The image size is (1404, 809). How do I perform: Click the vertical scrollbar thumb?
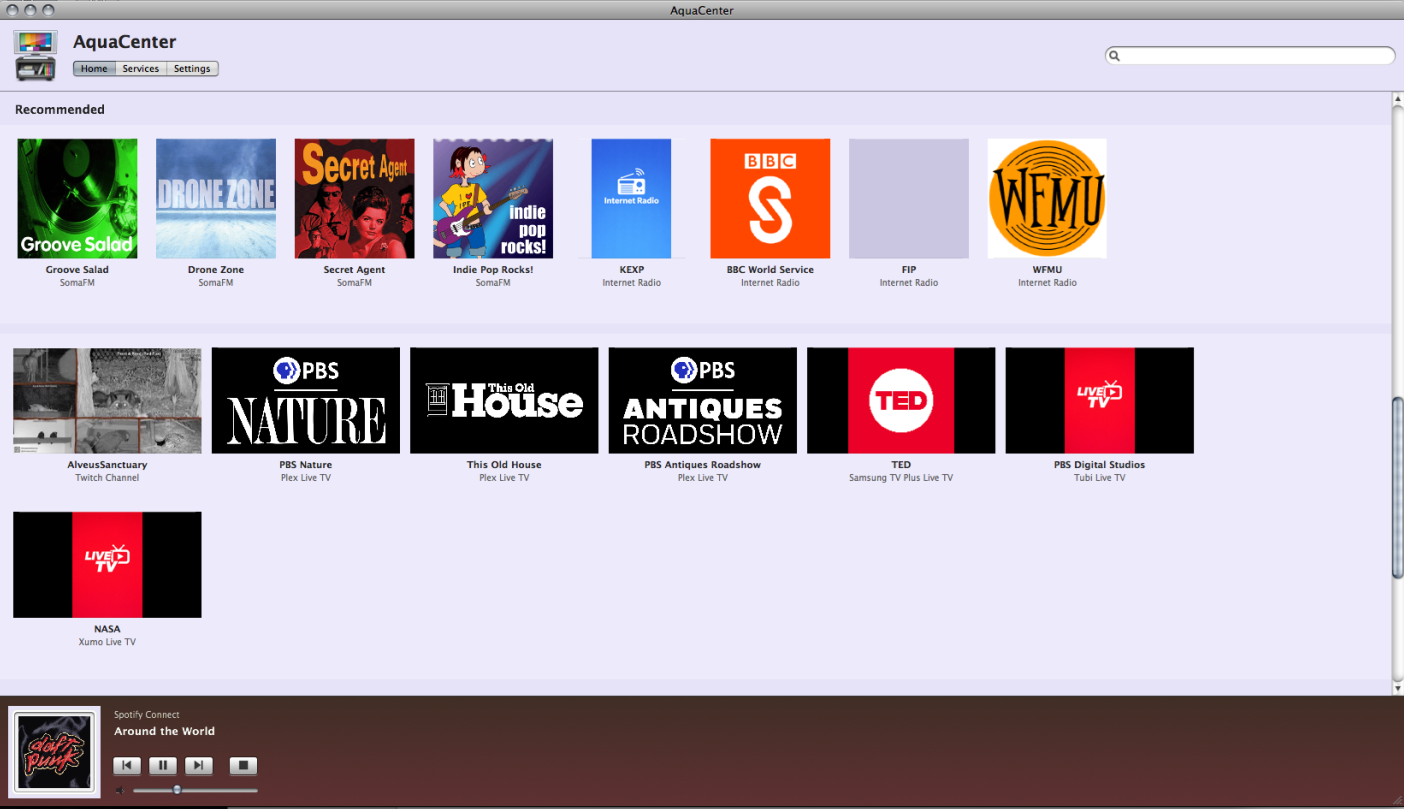click(x=1398, y=488)
